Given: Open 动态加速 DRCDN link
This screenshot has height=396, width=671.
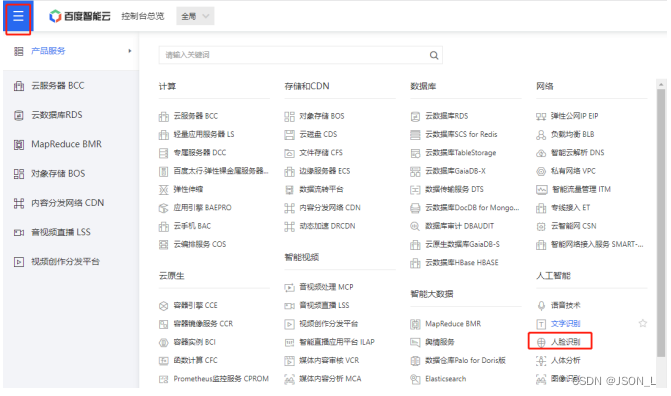Looking at the screenshot, I should pos(327,226).
